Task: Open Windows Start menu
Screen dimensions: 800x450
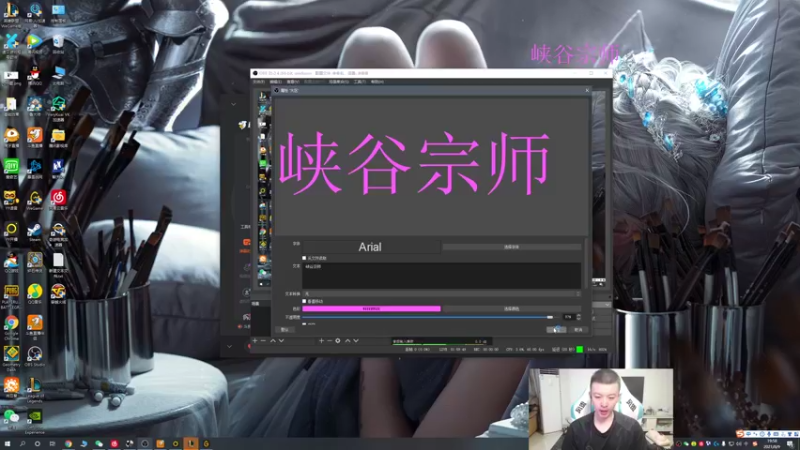Action: [x=7, y=444]
